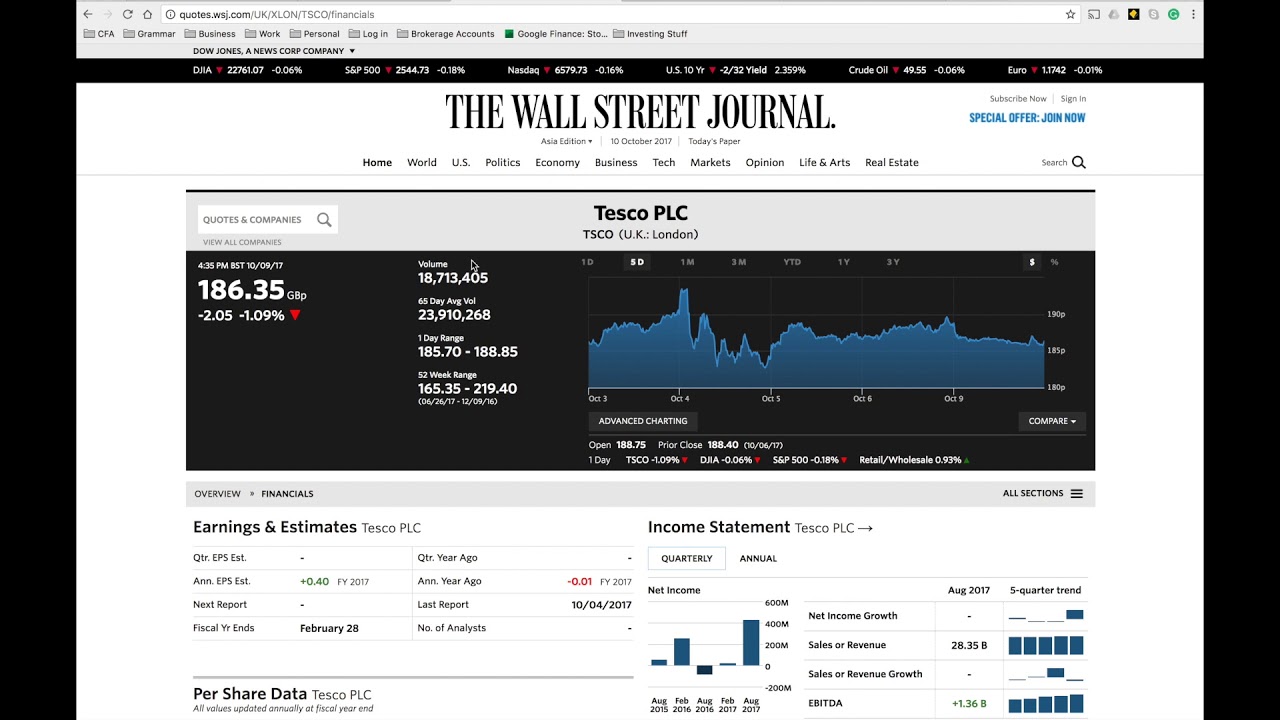This screenshot has height=720, width=1280.
Task: Open the Markets section
Action: pos(710,162)
